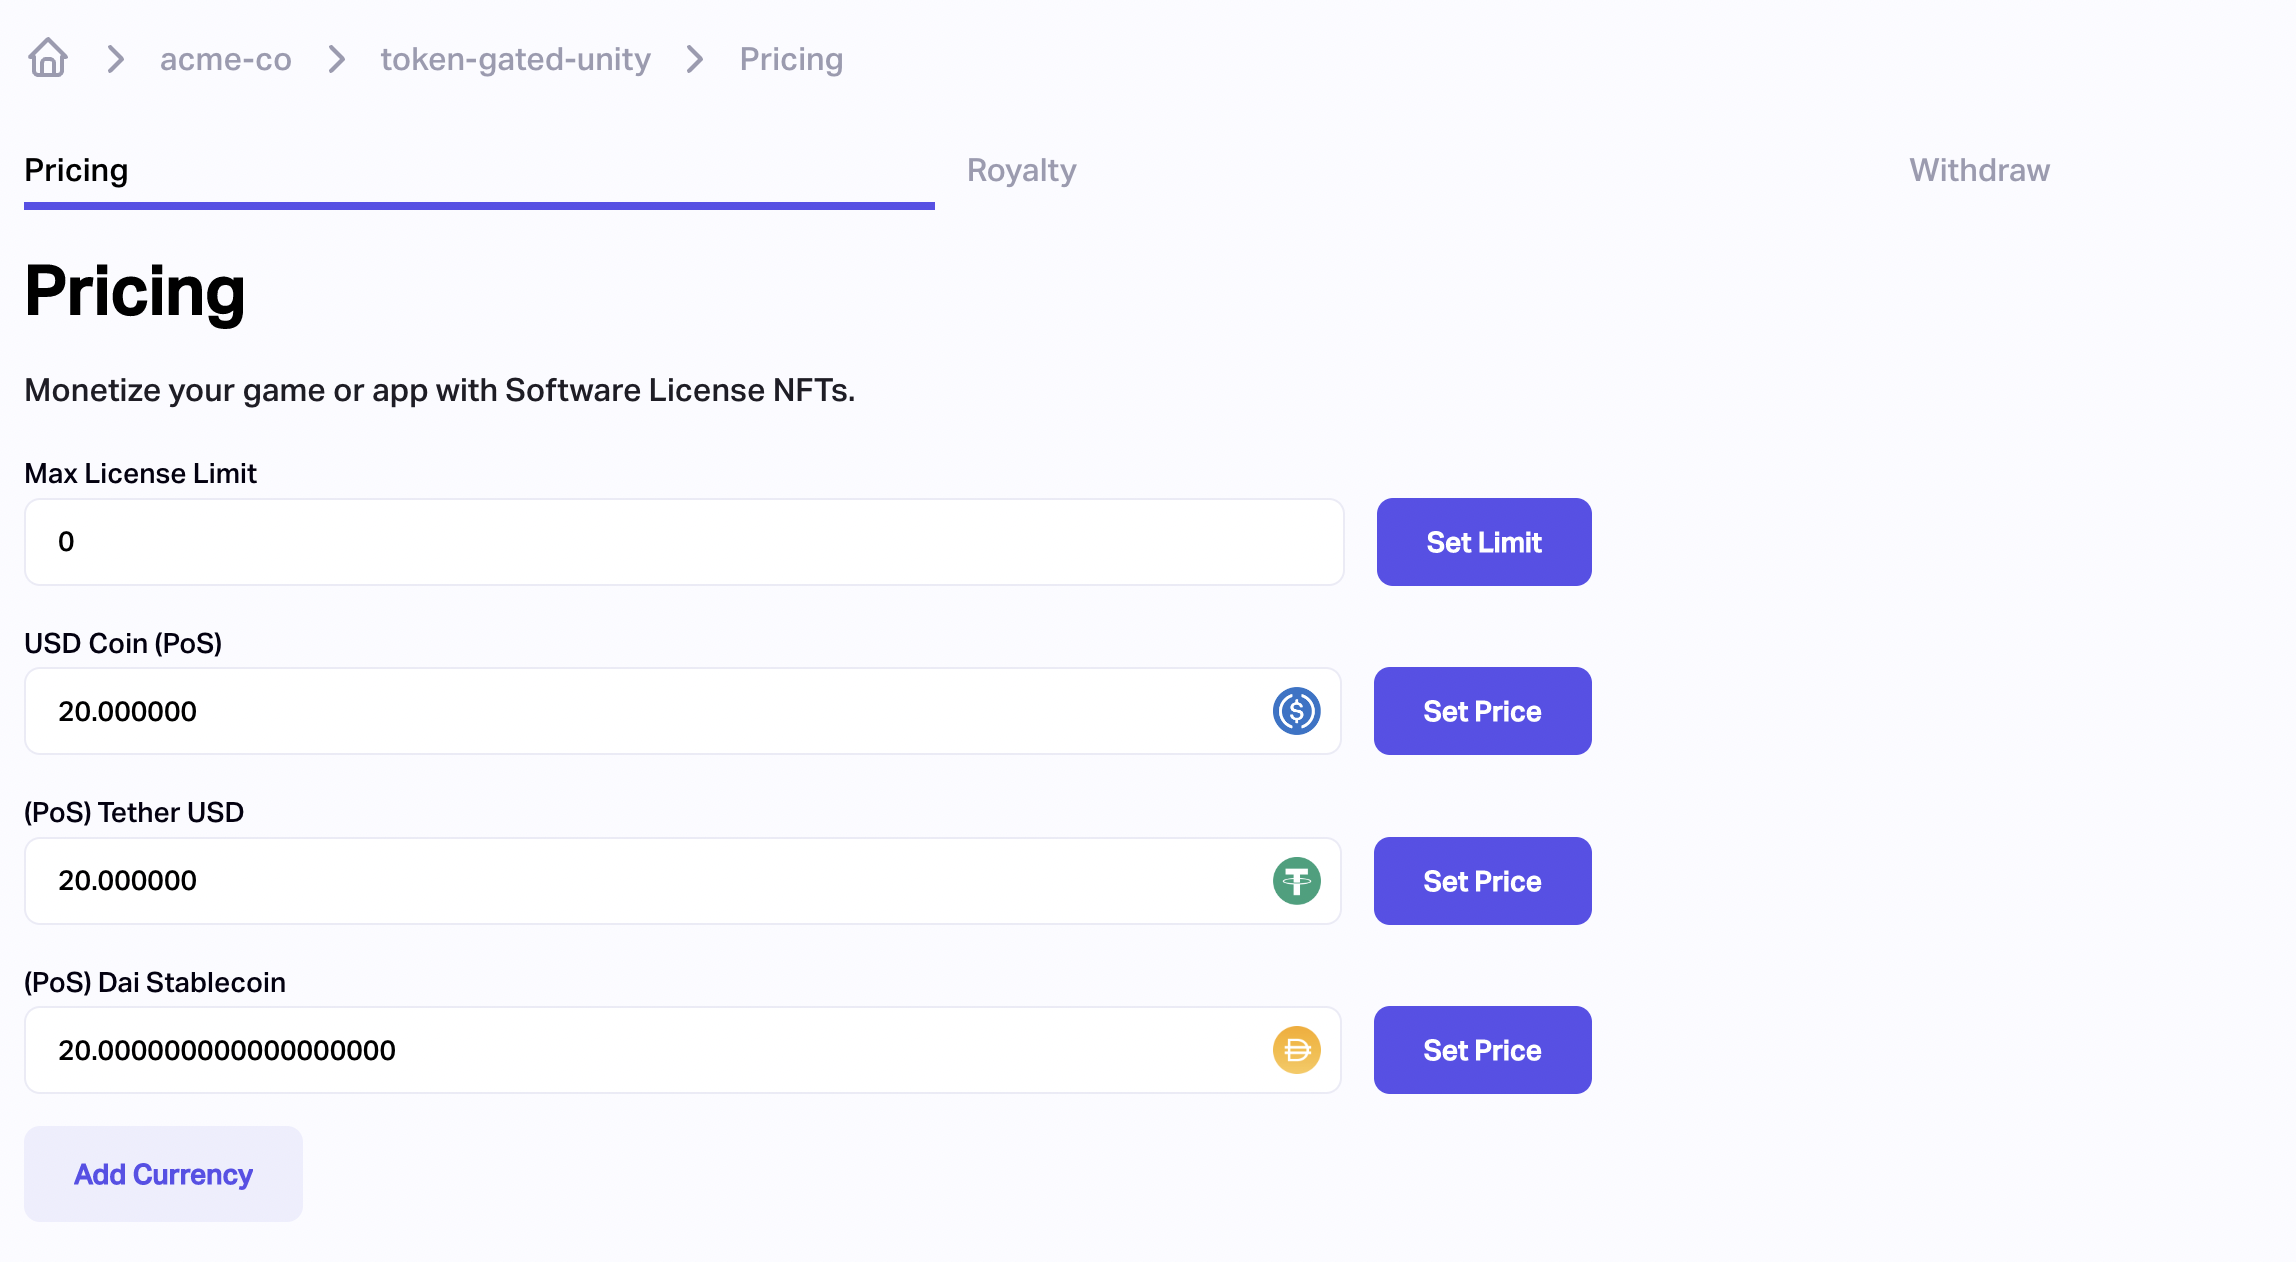This screenshot has width=2296, height=1262.
Task: Click the Pricing breadcrumb item
Action: 791,59
